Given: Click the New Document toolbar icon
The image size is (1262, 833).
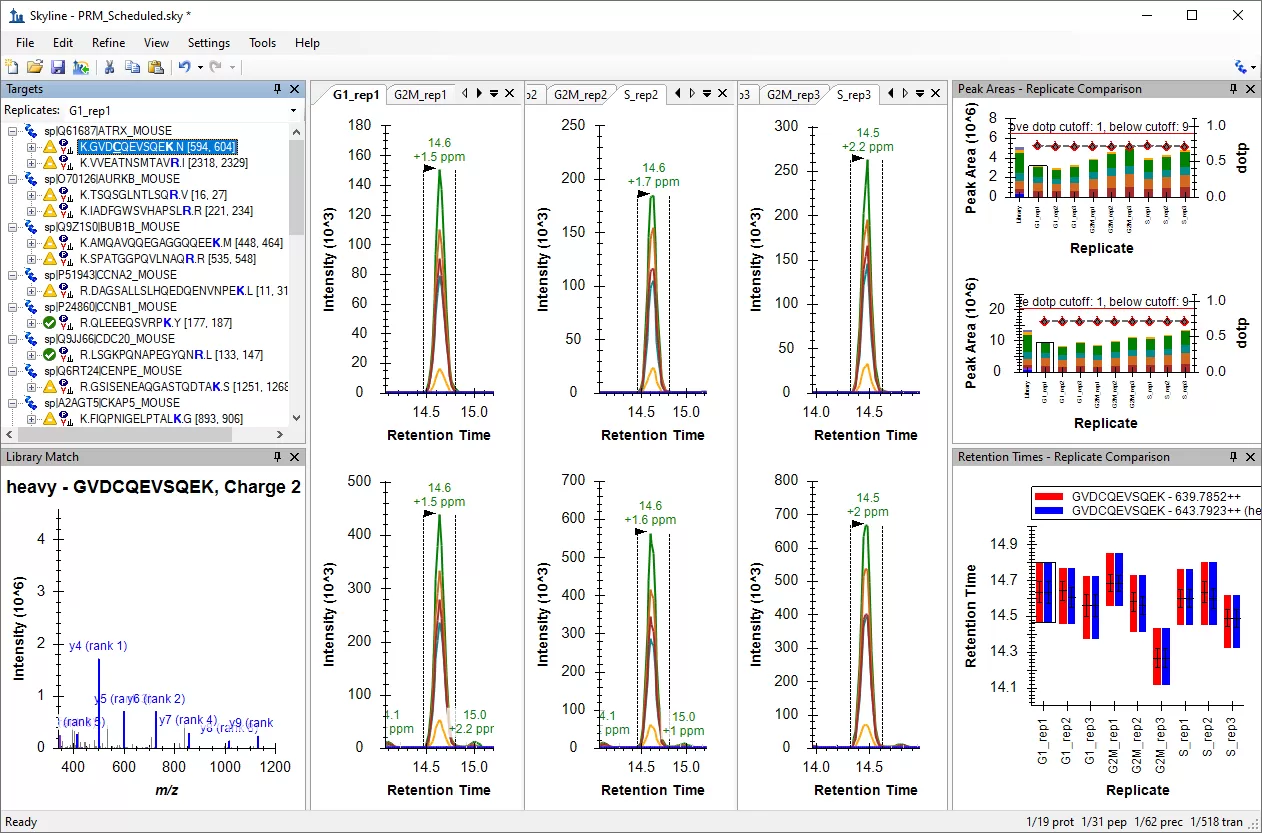Looking at the screenshot, I should tap(12, 67).
